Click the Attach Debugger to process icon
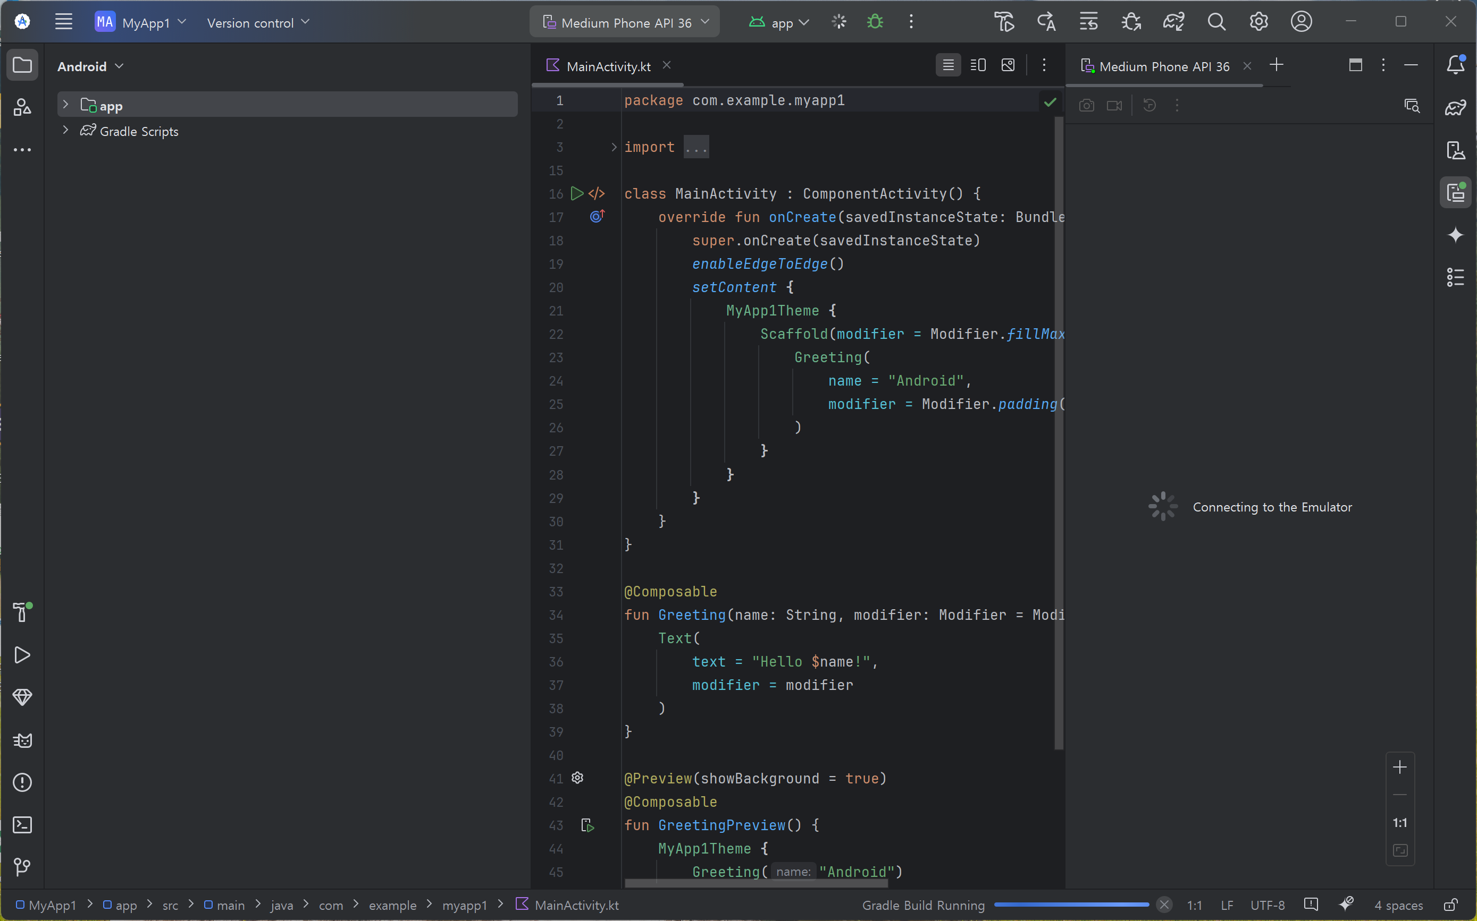 coord(1131,21)
